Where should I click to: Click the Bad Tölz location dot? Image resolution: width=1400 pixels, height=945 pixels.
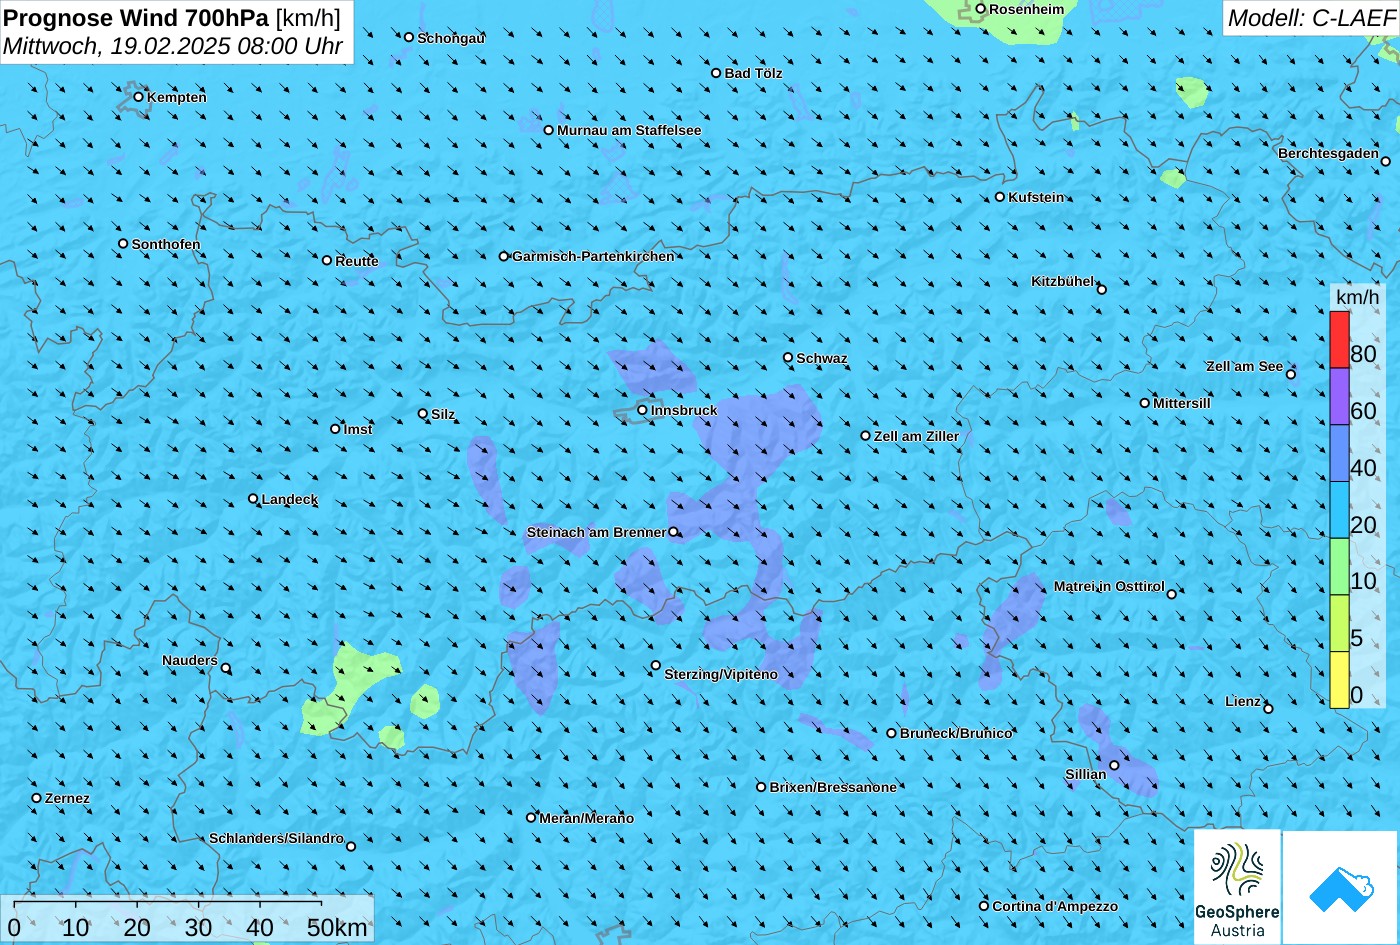pyautogui.click(x=716, y=73)
